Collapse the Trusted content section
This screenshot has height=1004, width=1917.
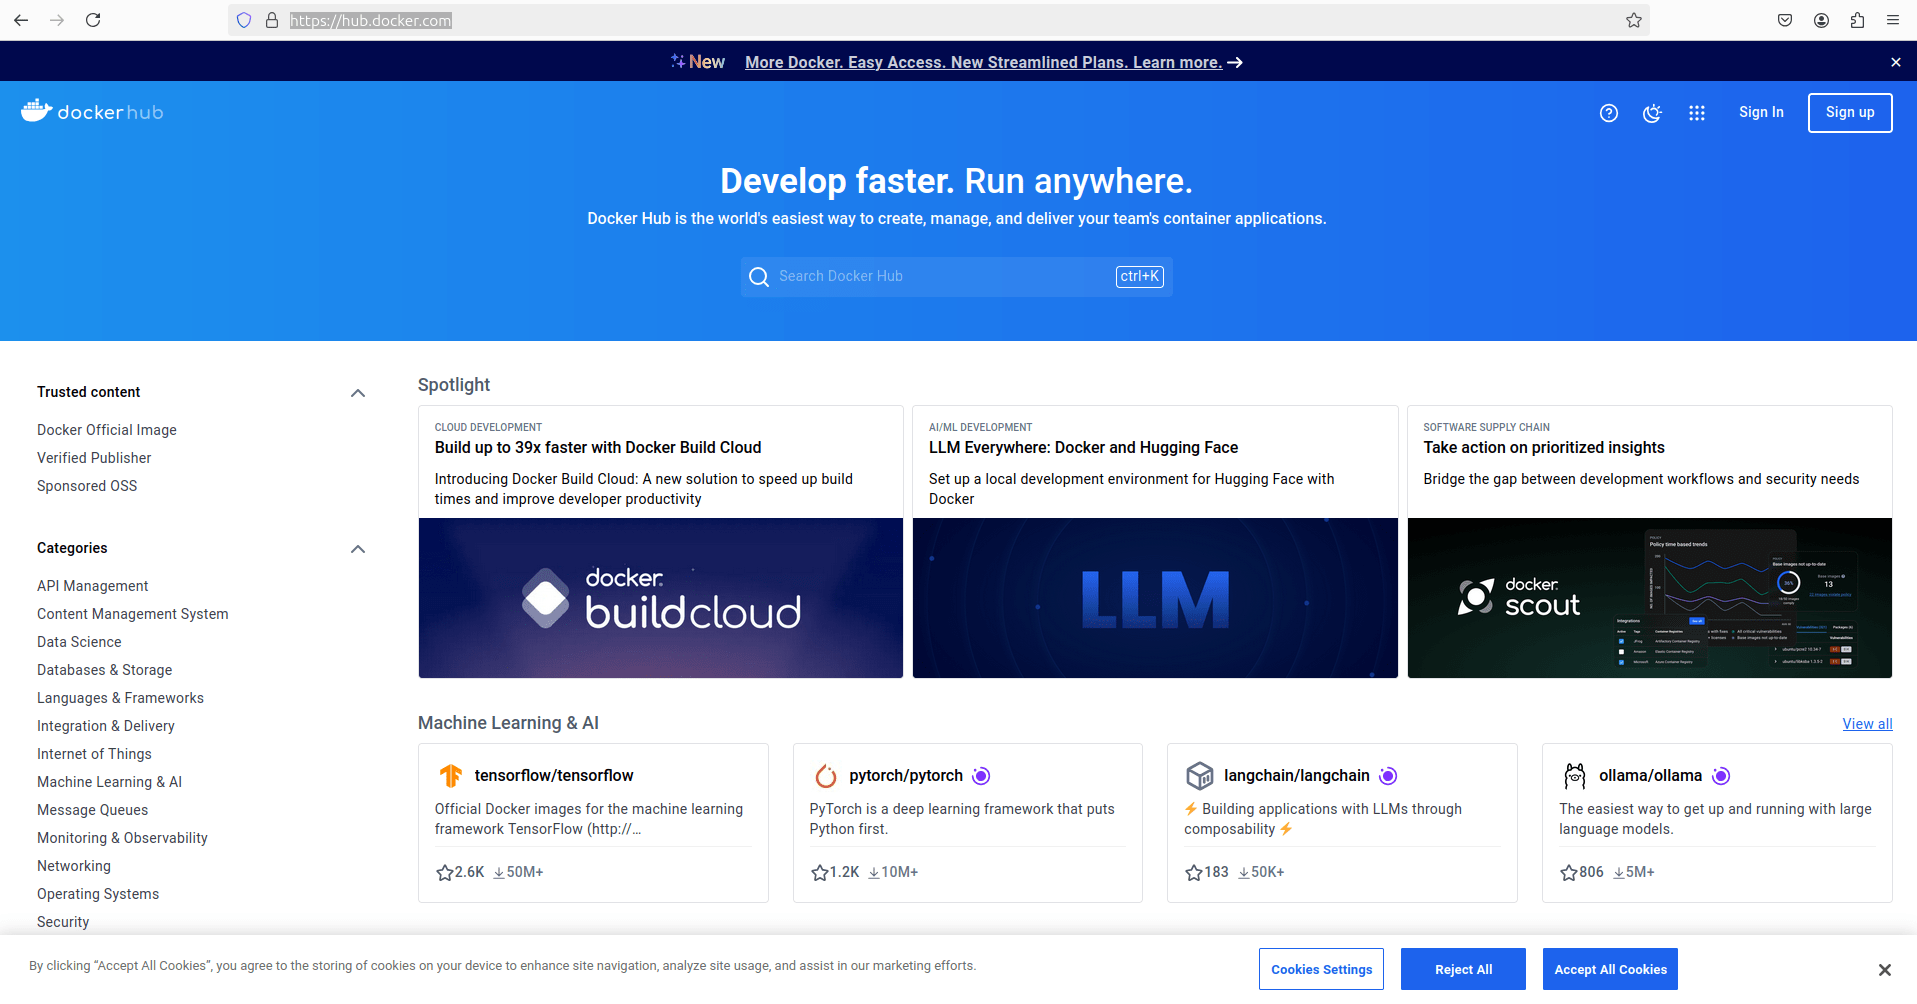tap(358, 393)
